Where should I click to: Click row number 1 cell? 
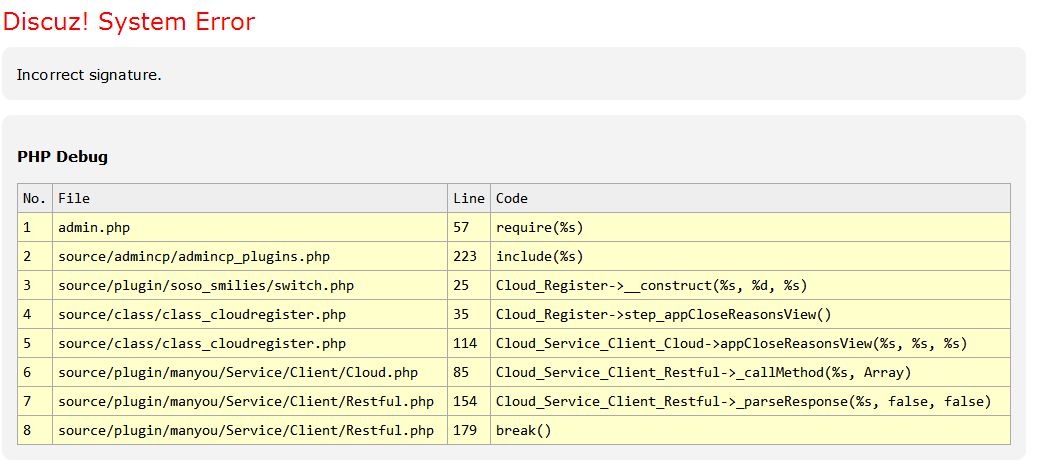tap(35, 227)
